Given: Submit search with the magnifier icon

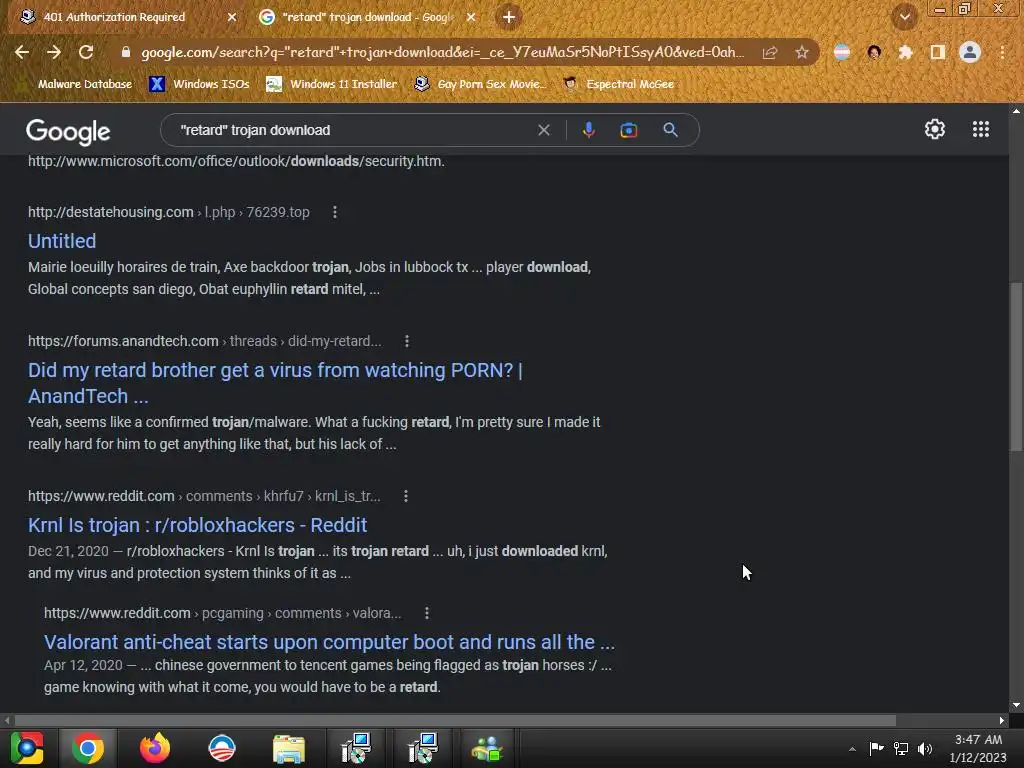Looking at the screenshot, I should (670, 130).
